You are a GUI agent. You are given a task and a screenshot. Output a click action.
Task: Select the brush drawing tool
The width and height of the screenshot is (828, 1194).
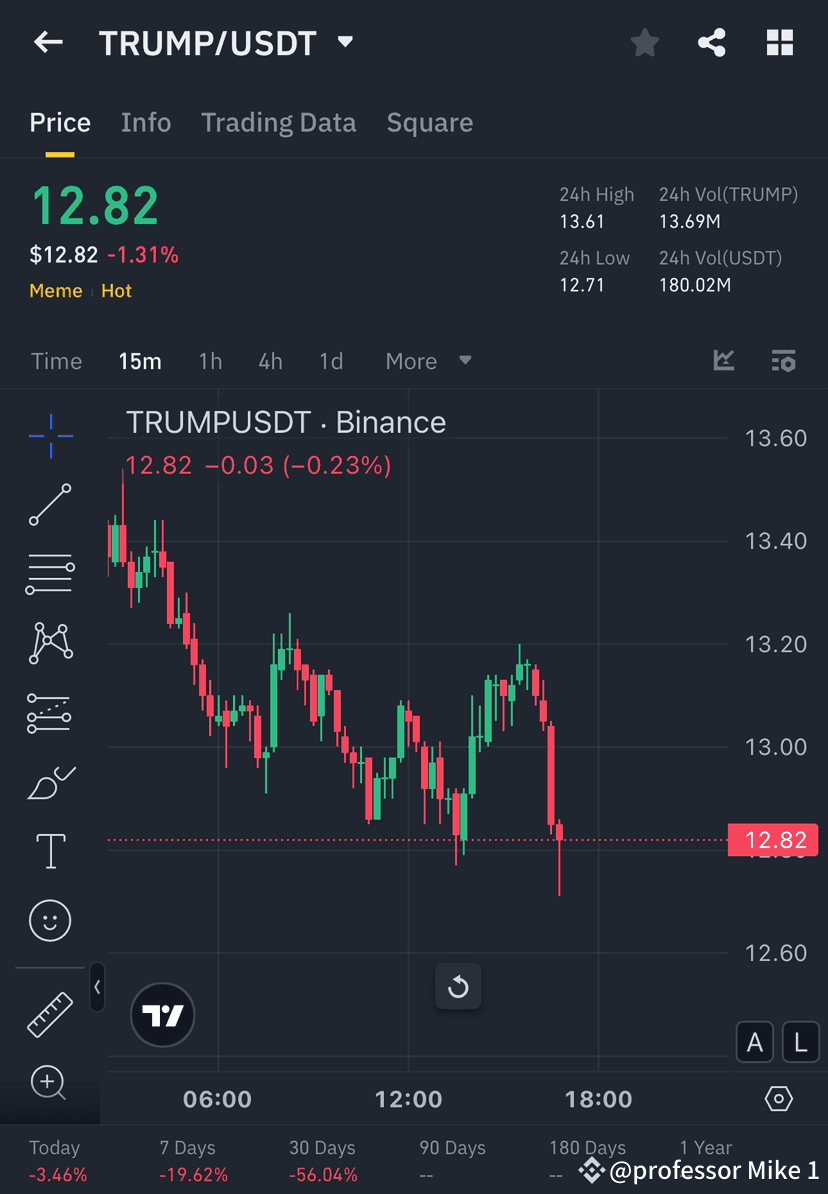50,782
